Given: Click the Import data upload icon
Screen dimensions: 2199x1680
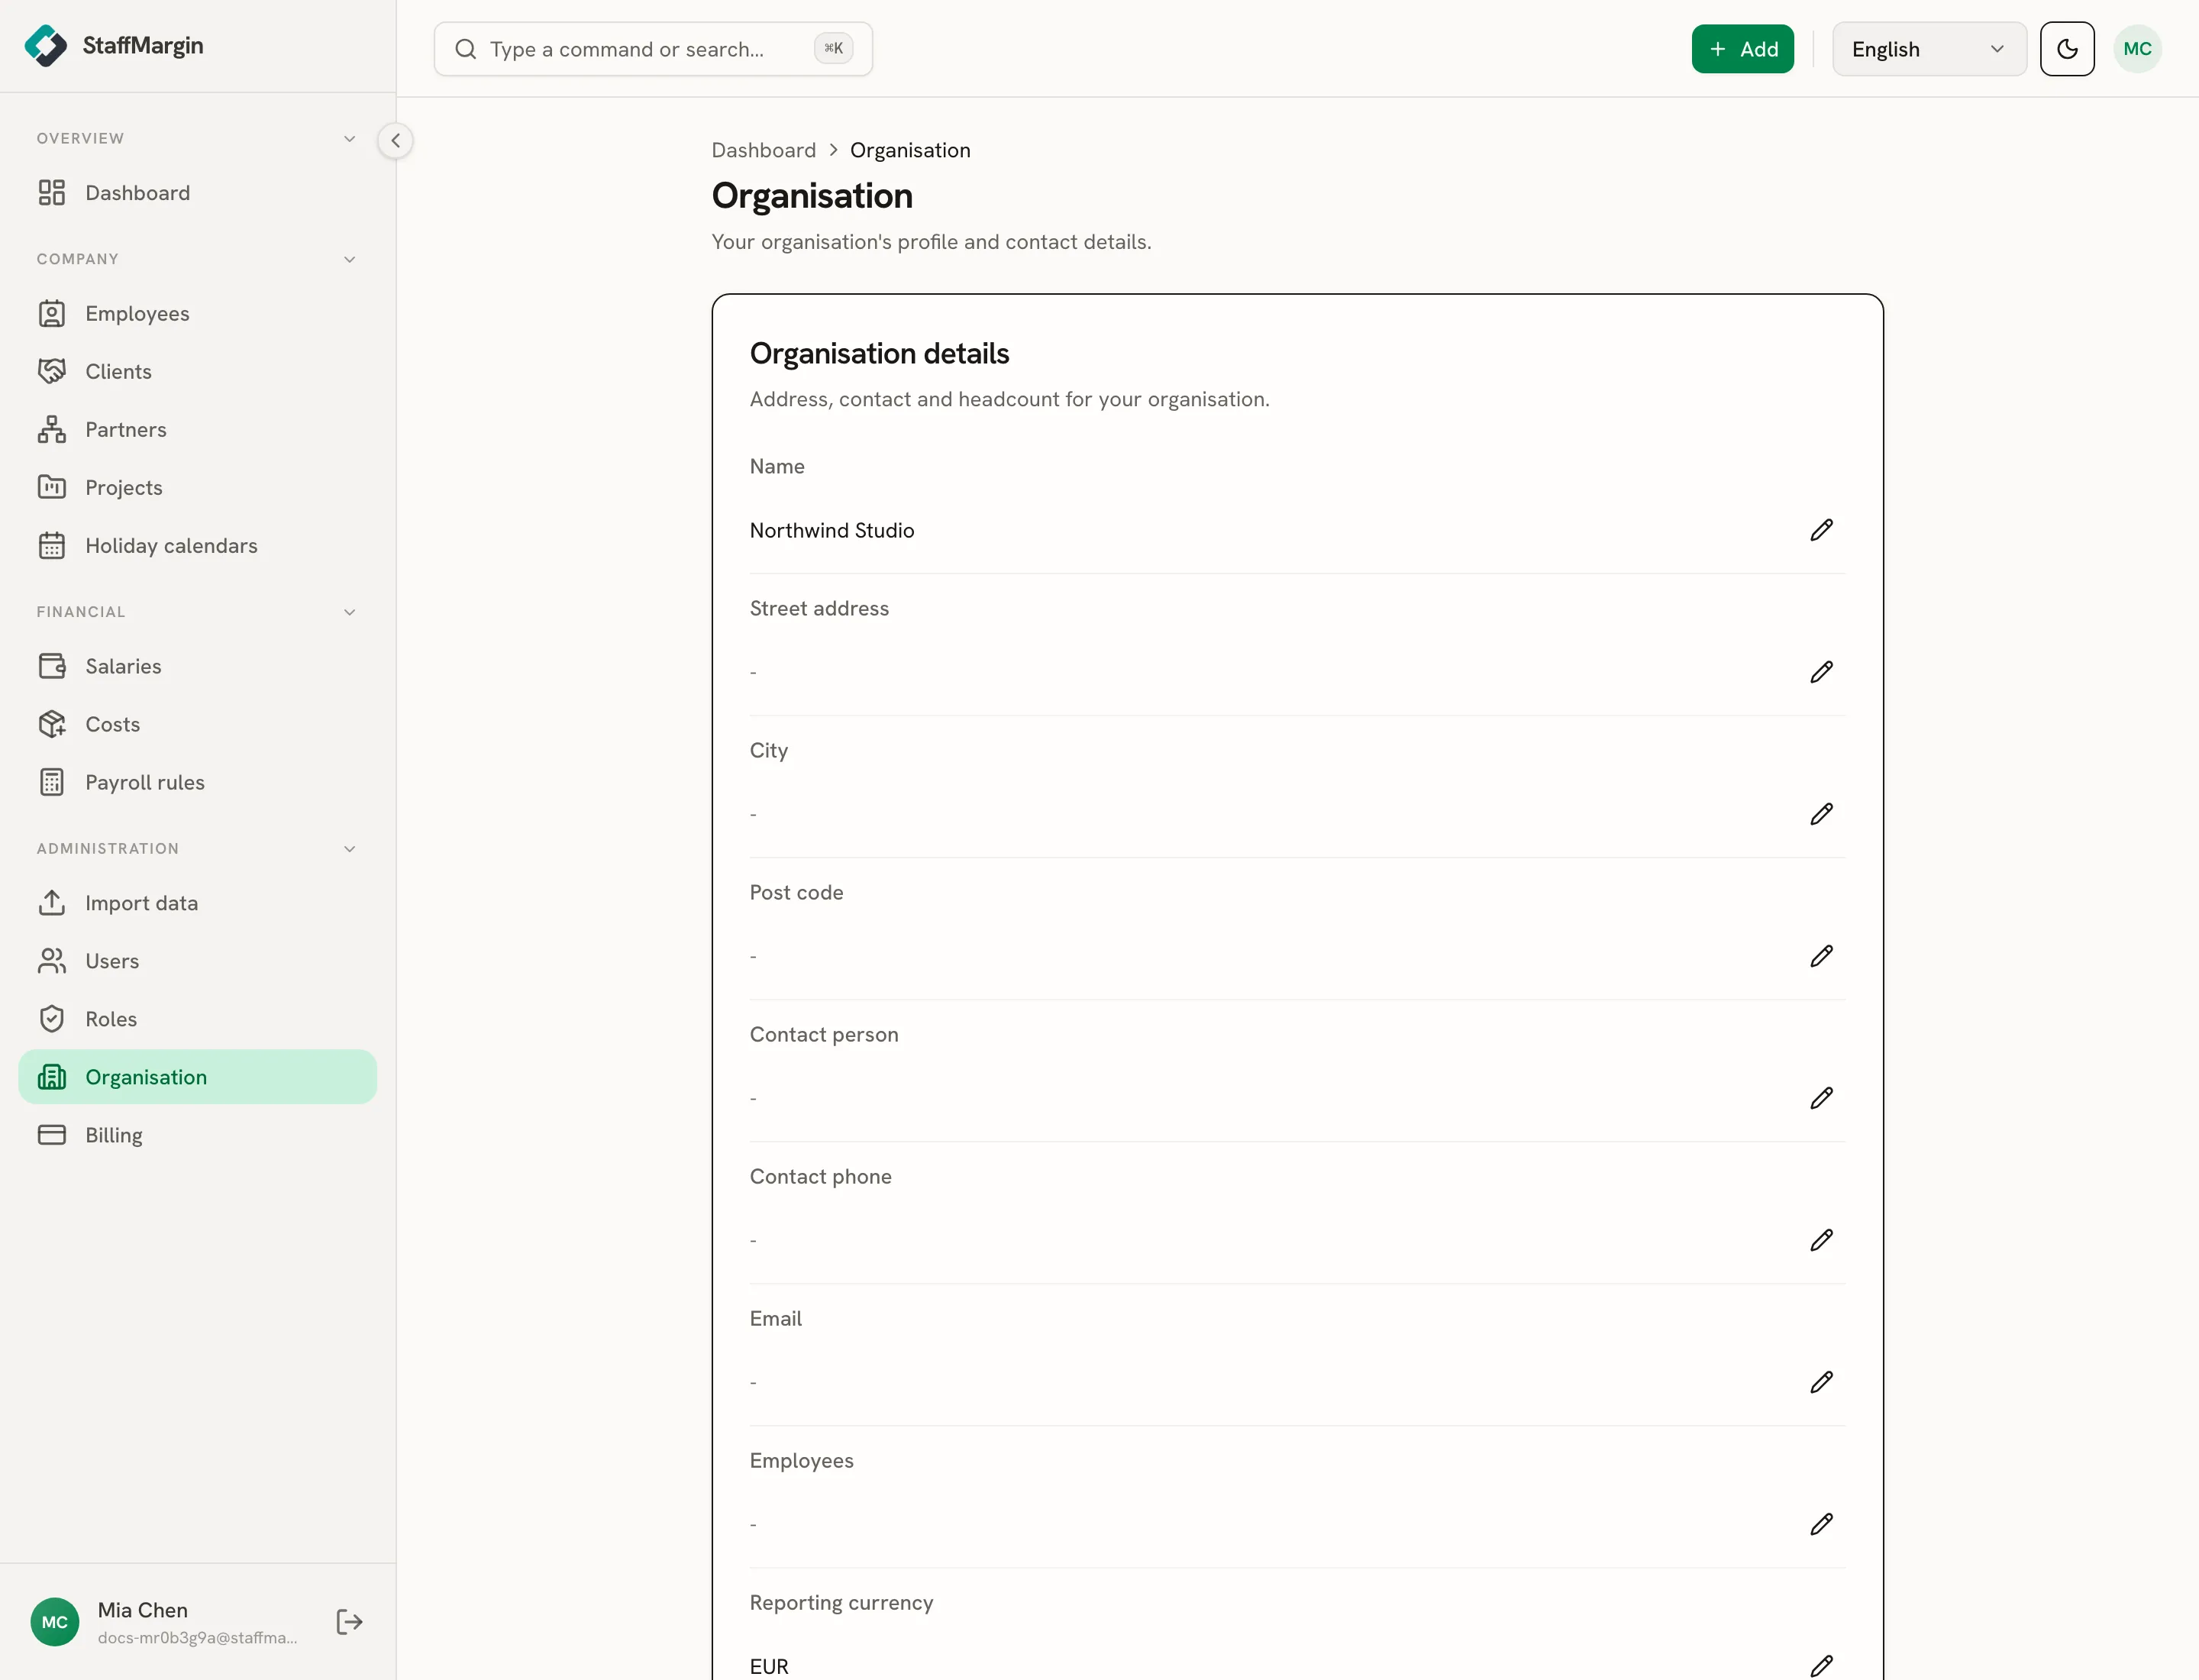Looking at the screenshot, I should [x=52, y=903].
